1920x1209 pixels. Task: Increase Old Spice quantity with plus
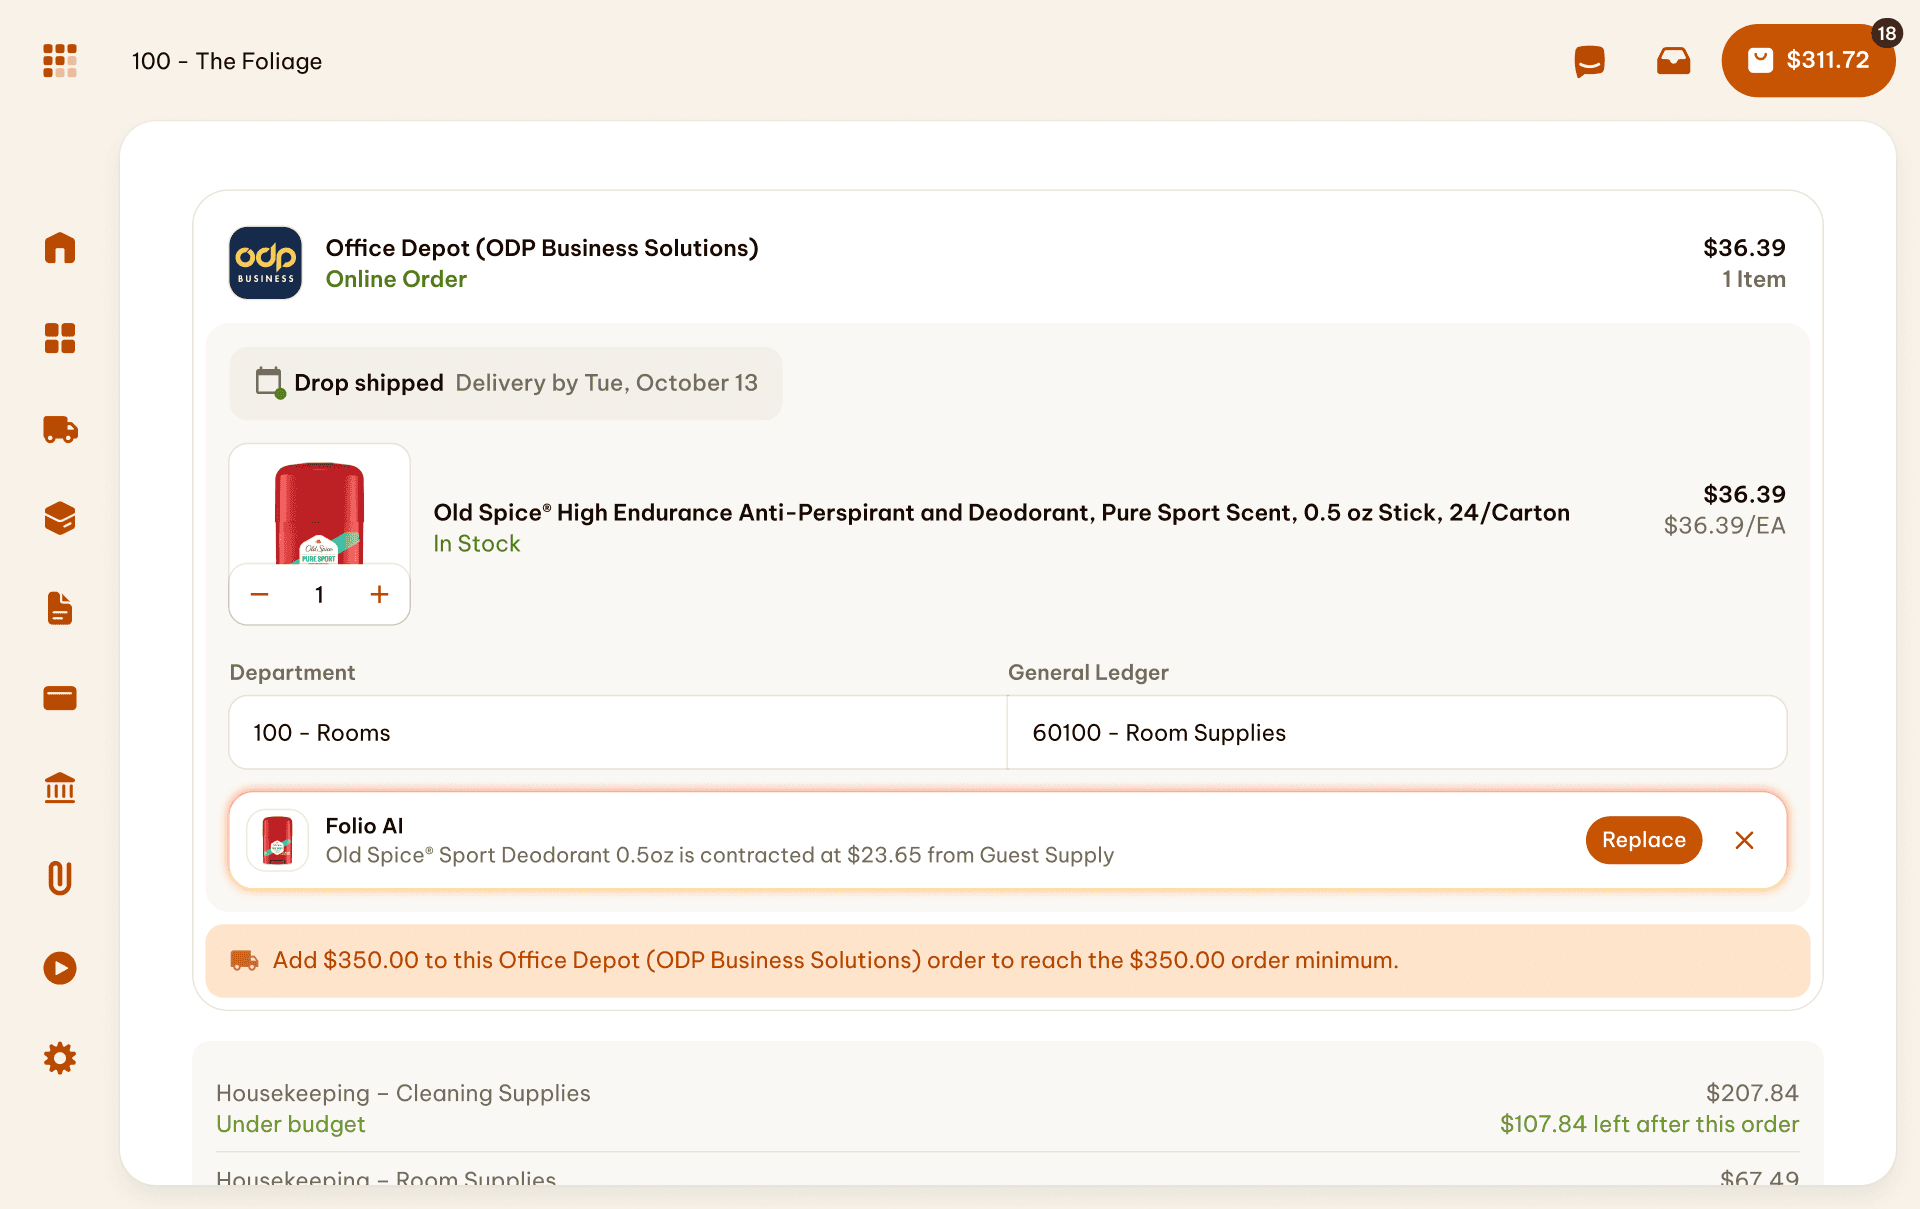click(x=379, y=594)
